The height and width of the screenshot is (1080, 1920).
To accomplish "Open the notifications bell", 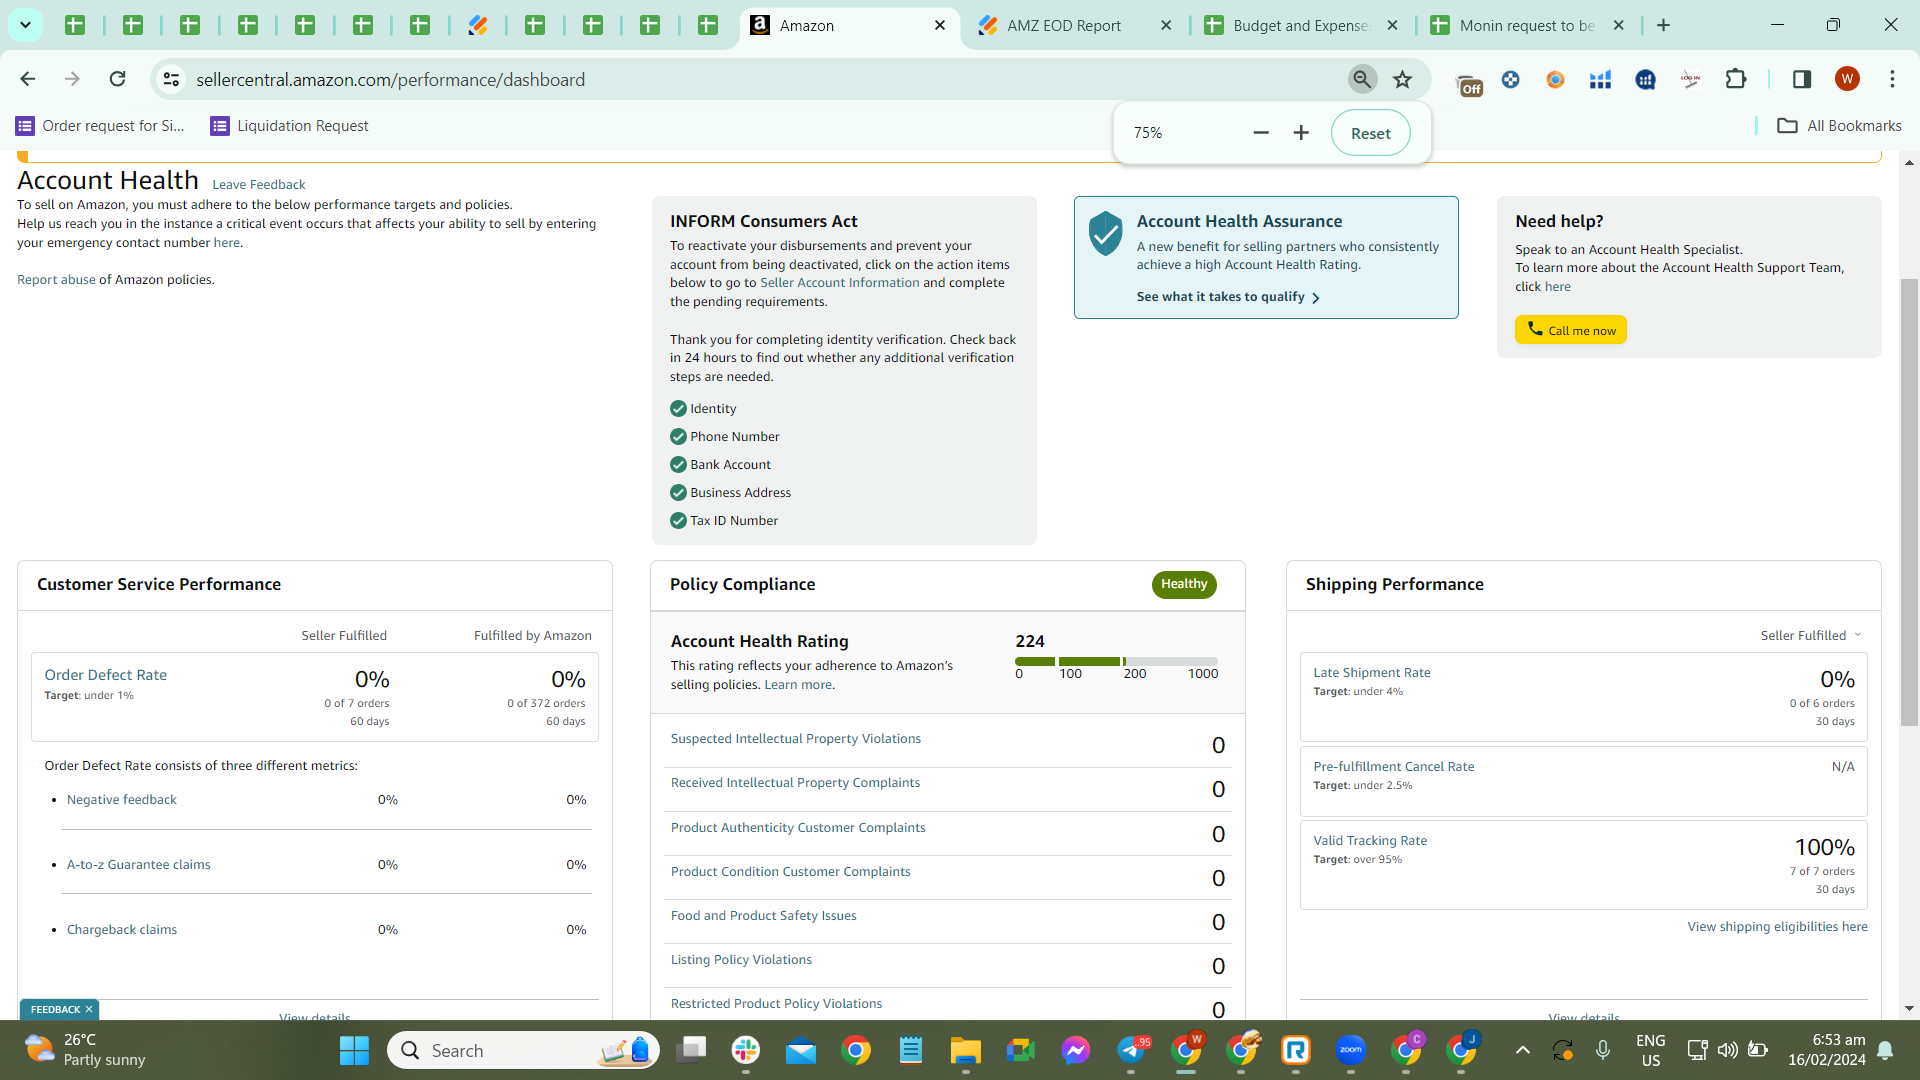I will 1885,1050.
